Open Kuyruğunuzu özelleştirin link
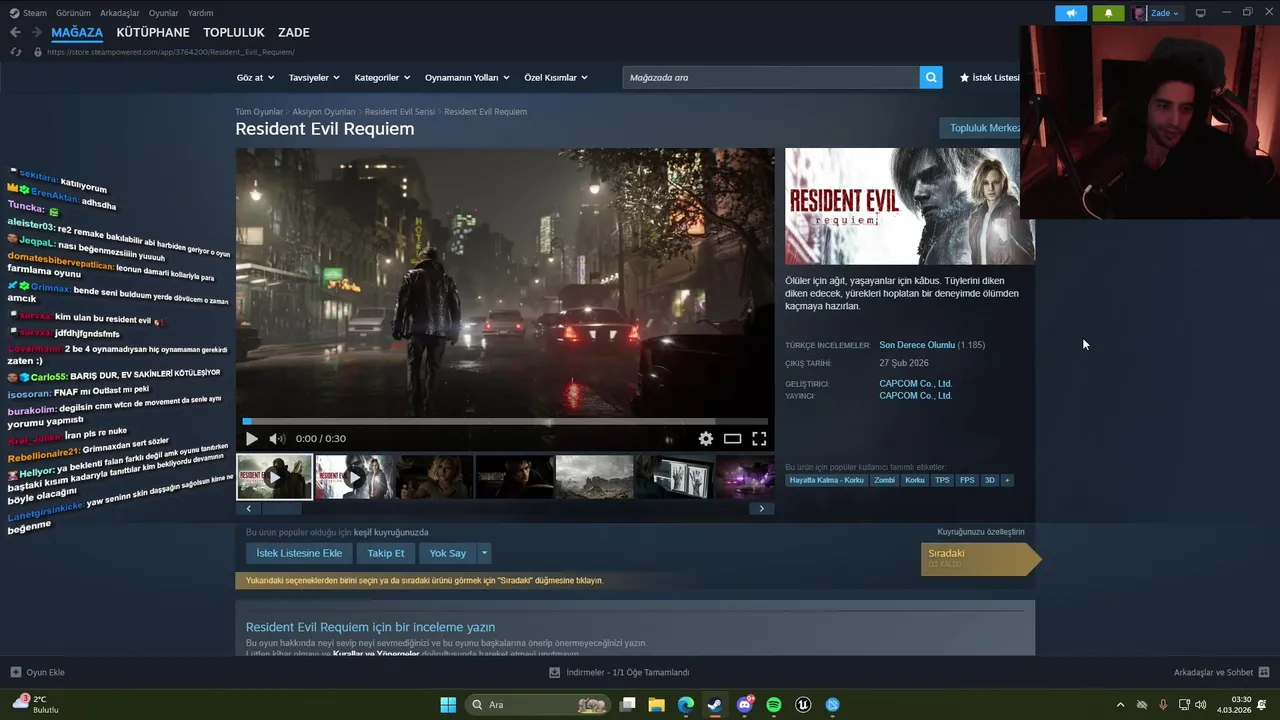Viewport: 1280px width, 720px height. click(x=980, y=532)
